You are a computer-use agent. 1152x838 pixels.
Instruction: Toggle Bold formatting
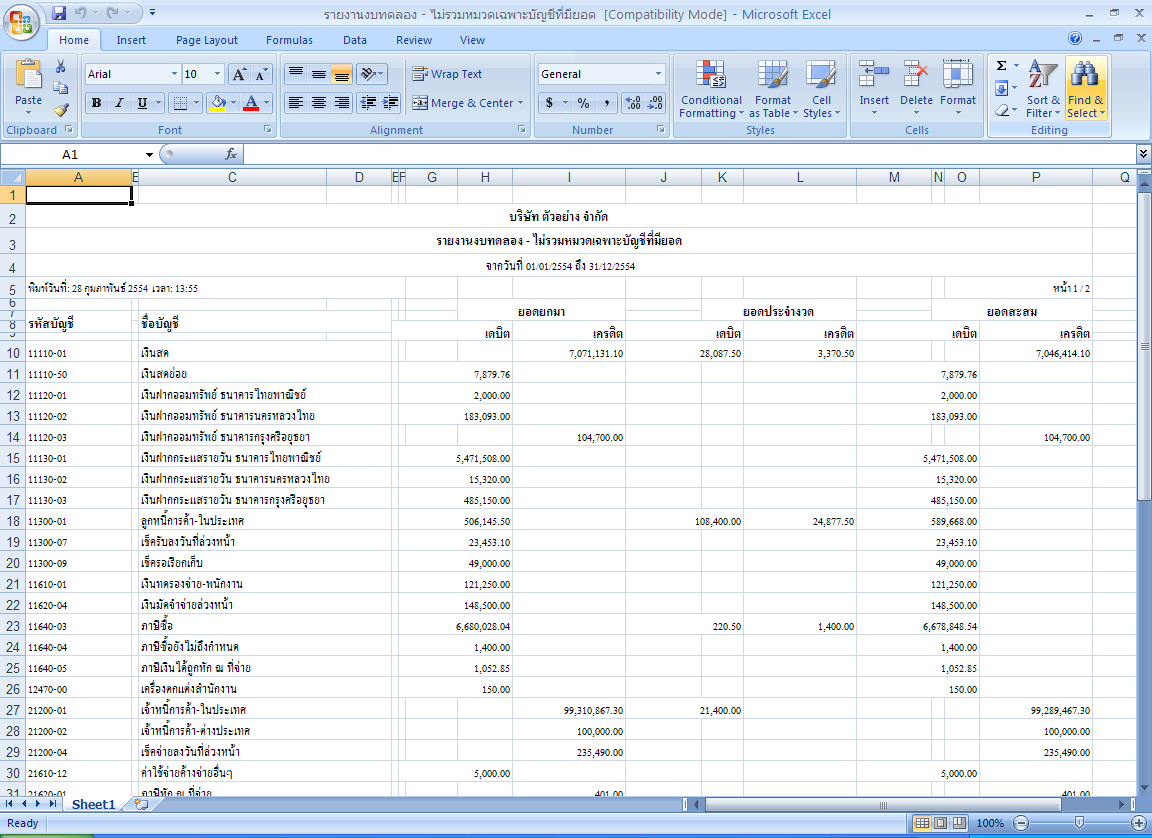coord(97,103)
